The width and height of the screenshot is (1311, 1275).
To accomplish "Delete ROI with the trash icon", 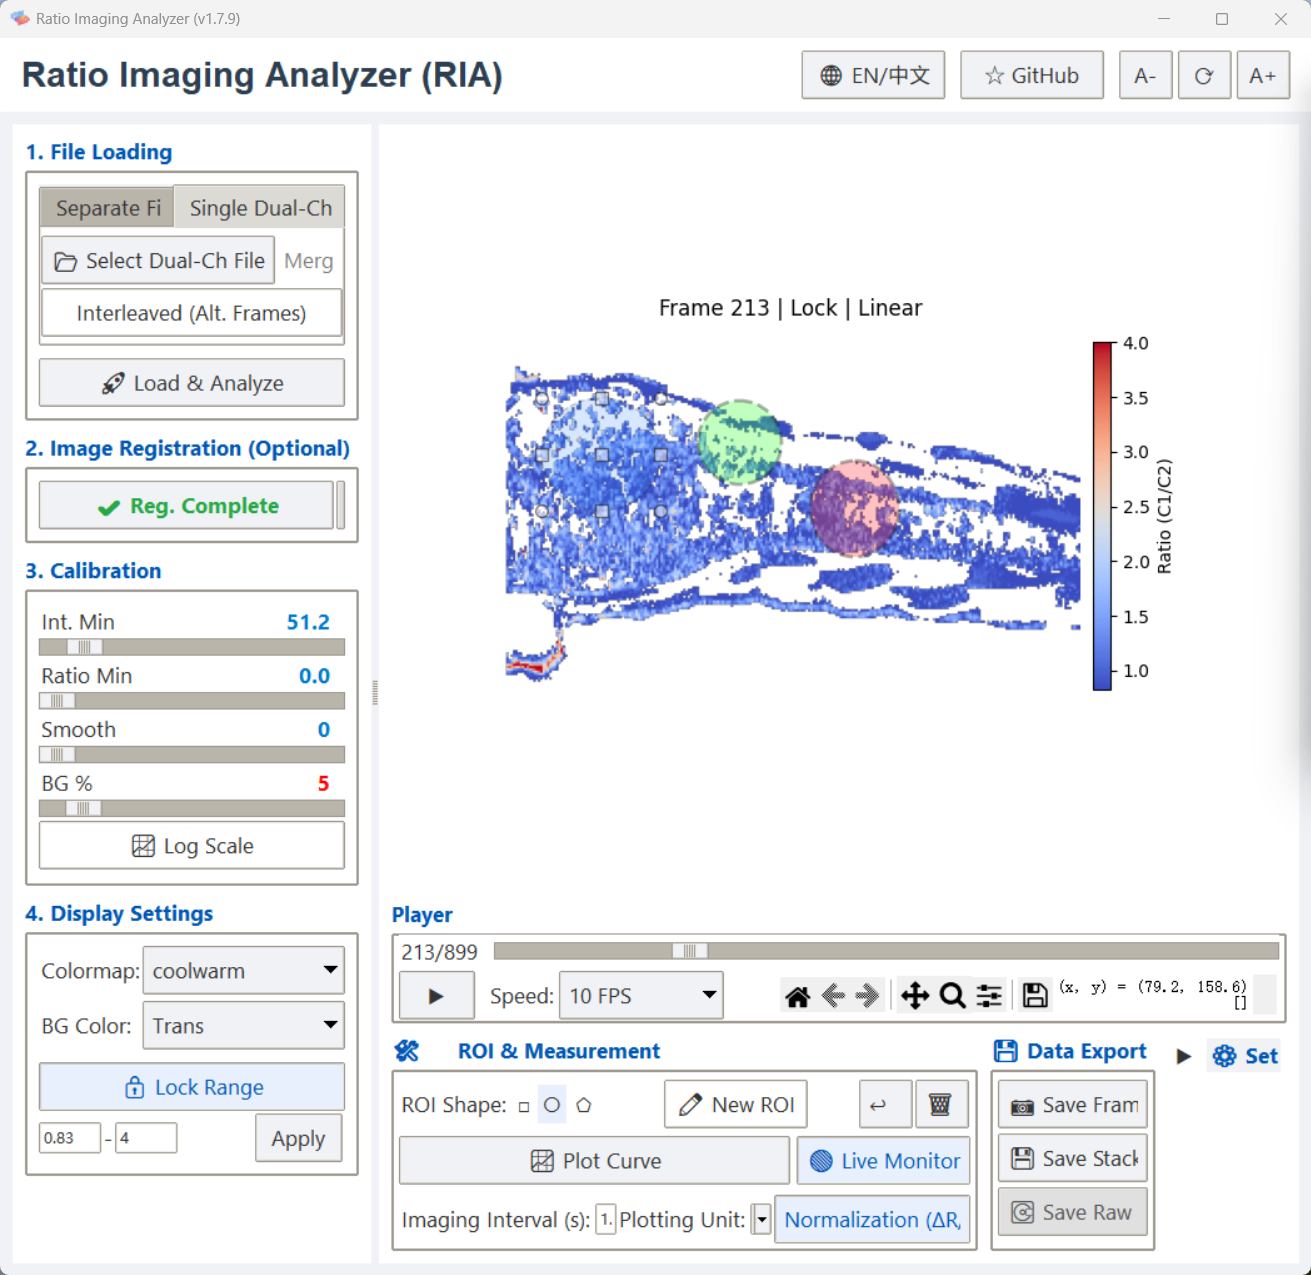I will [x=941, y=1104].
